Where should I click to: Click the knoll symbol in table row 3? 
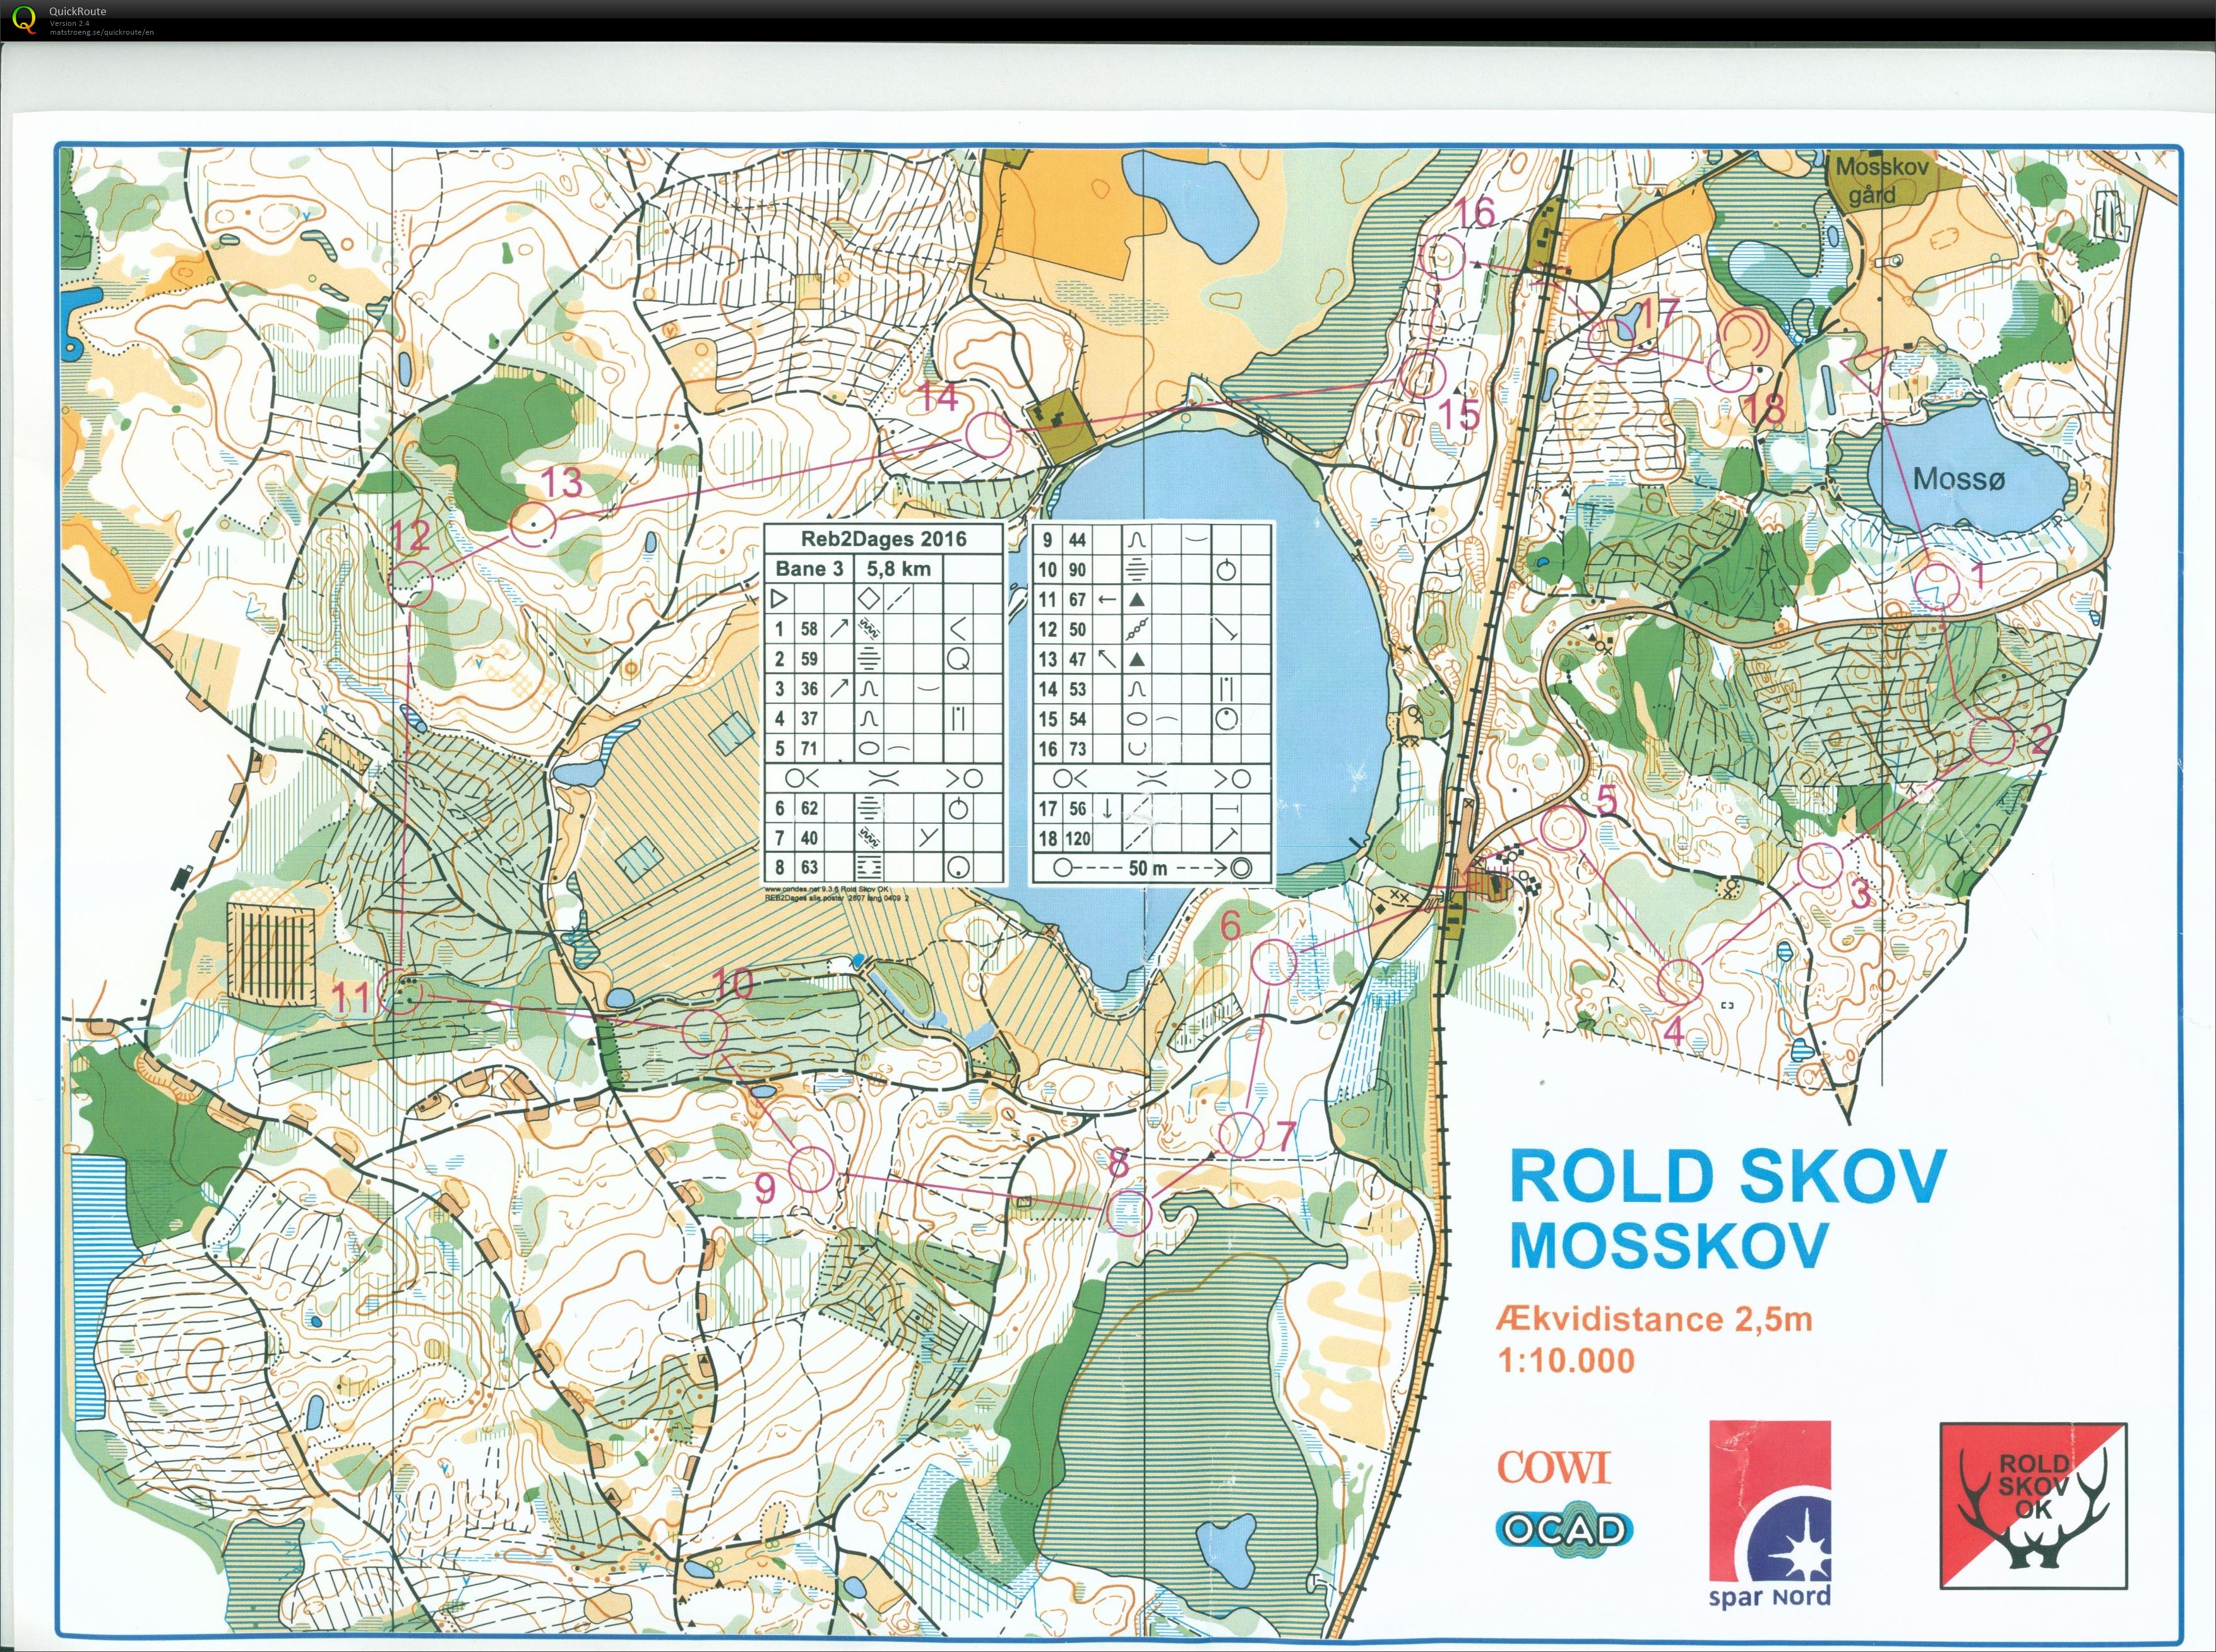tap(869, 688)
